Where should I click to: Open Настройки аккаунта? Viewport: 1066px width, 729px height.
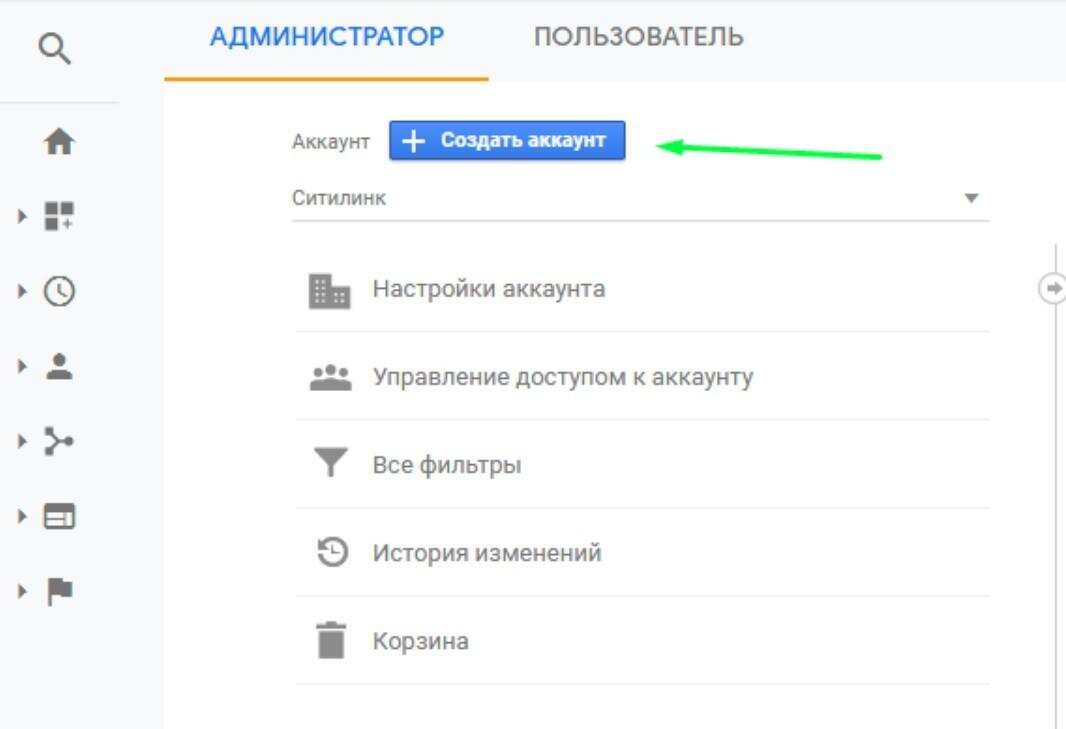click(x=488, y=289)
